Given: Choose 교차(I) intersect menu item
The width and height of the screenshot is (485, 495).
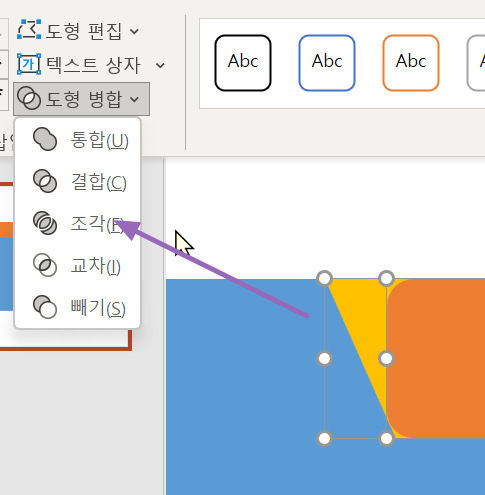Looking at the screenshot, I should tap(78, 266).
